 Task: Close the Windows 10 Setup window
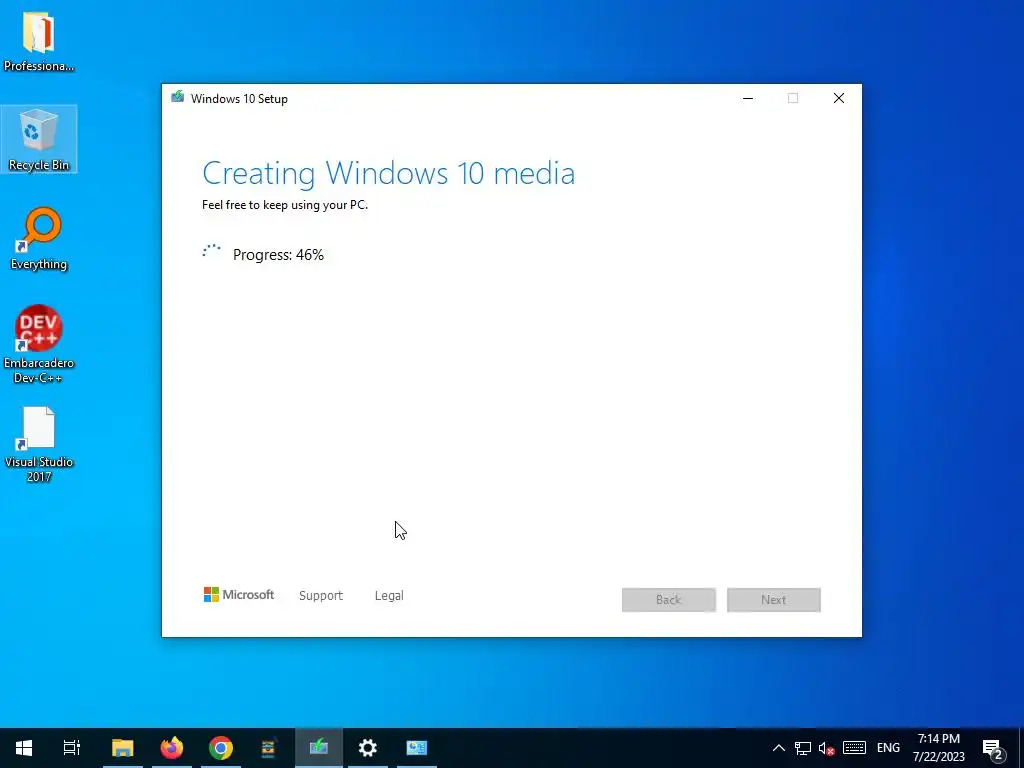click(839, 98)
